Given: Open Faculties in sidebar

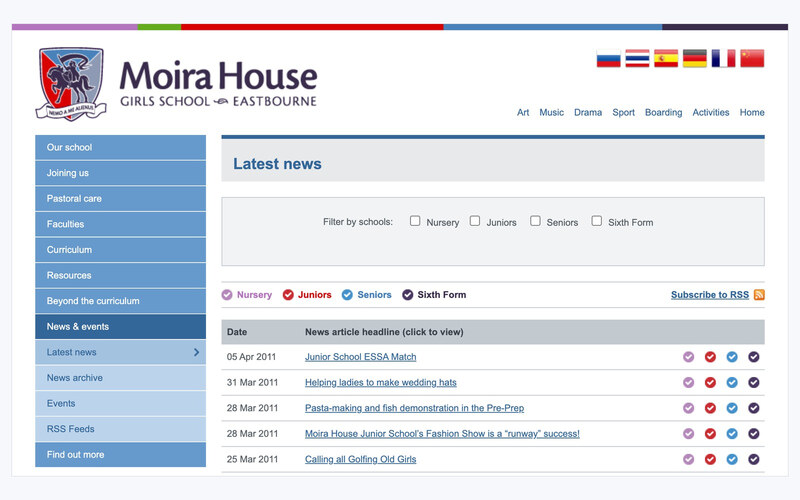Looking at the screenshot, I should [120, 224].
